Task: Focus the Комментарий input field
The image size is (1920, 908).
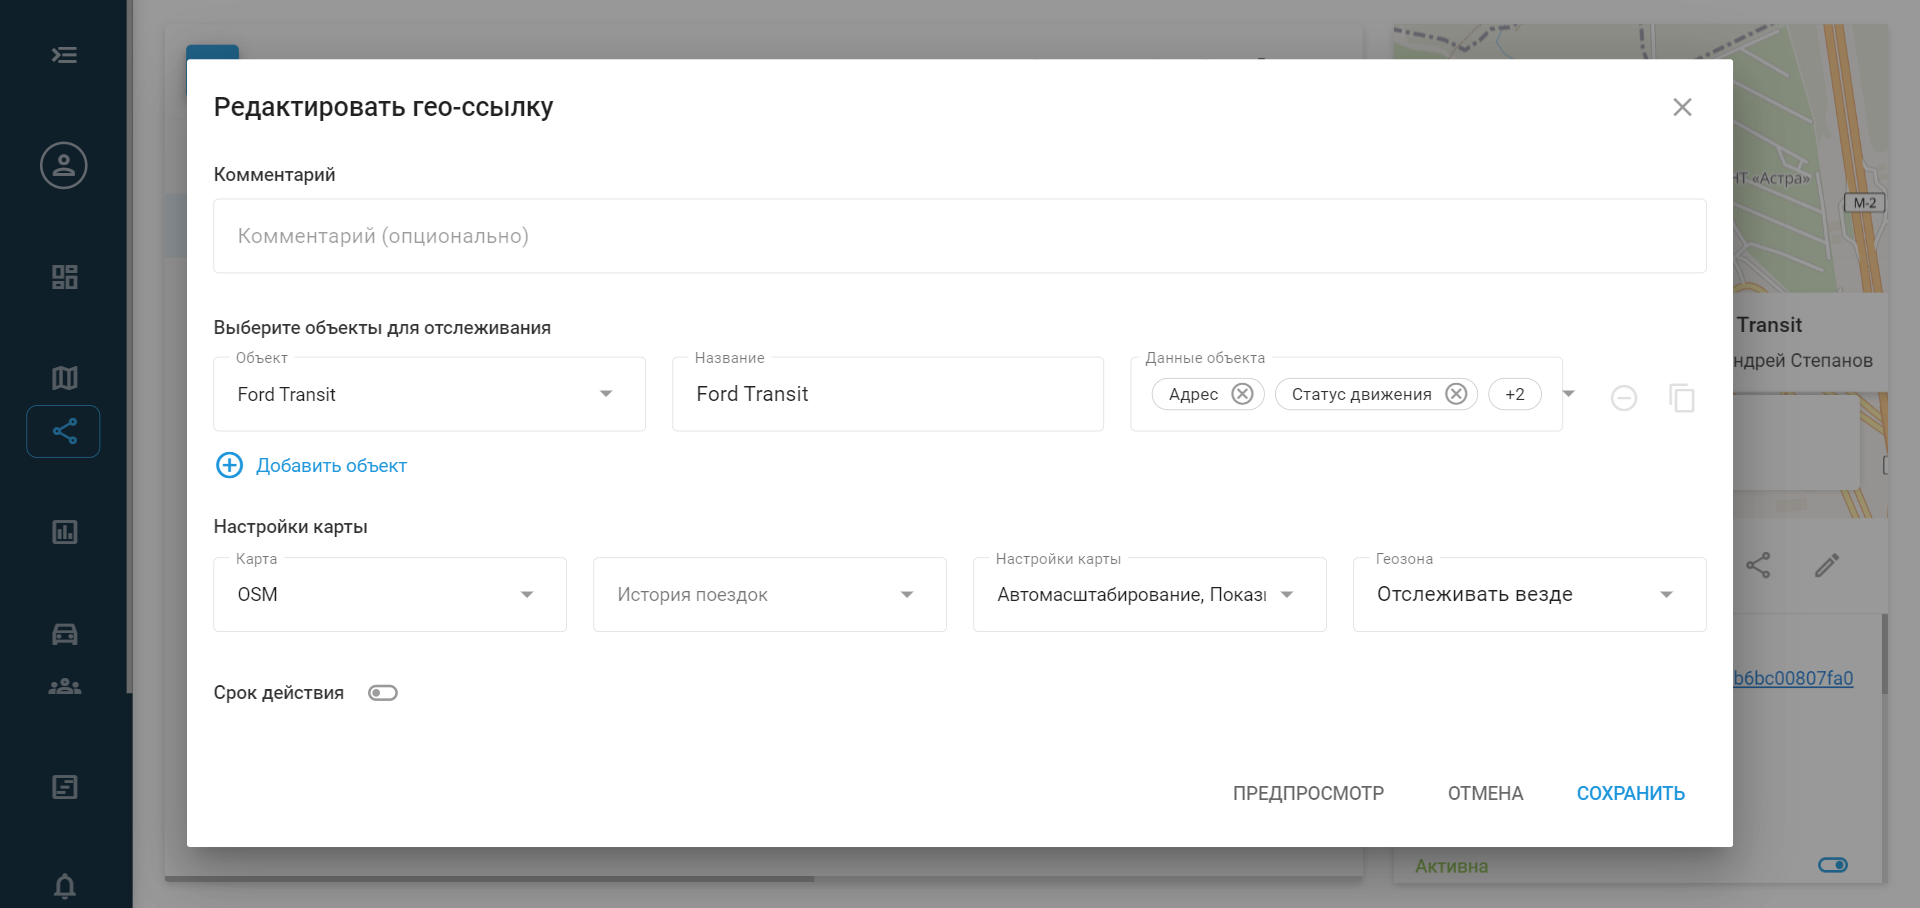Action: click(960, 236)
